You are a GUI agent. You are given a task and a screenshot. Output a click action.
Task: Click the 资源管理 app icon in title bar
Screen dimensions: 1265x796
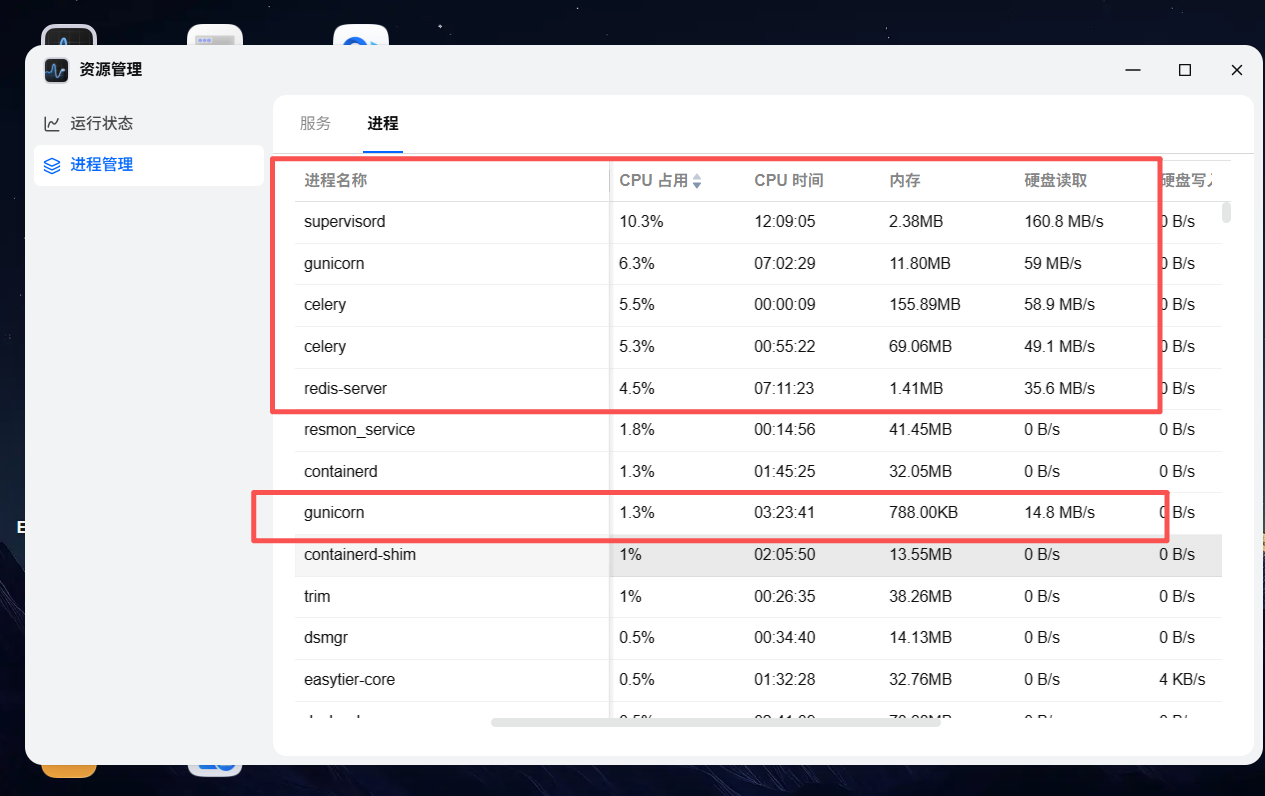(x=56, y=70)
